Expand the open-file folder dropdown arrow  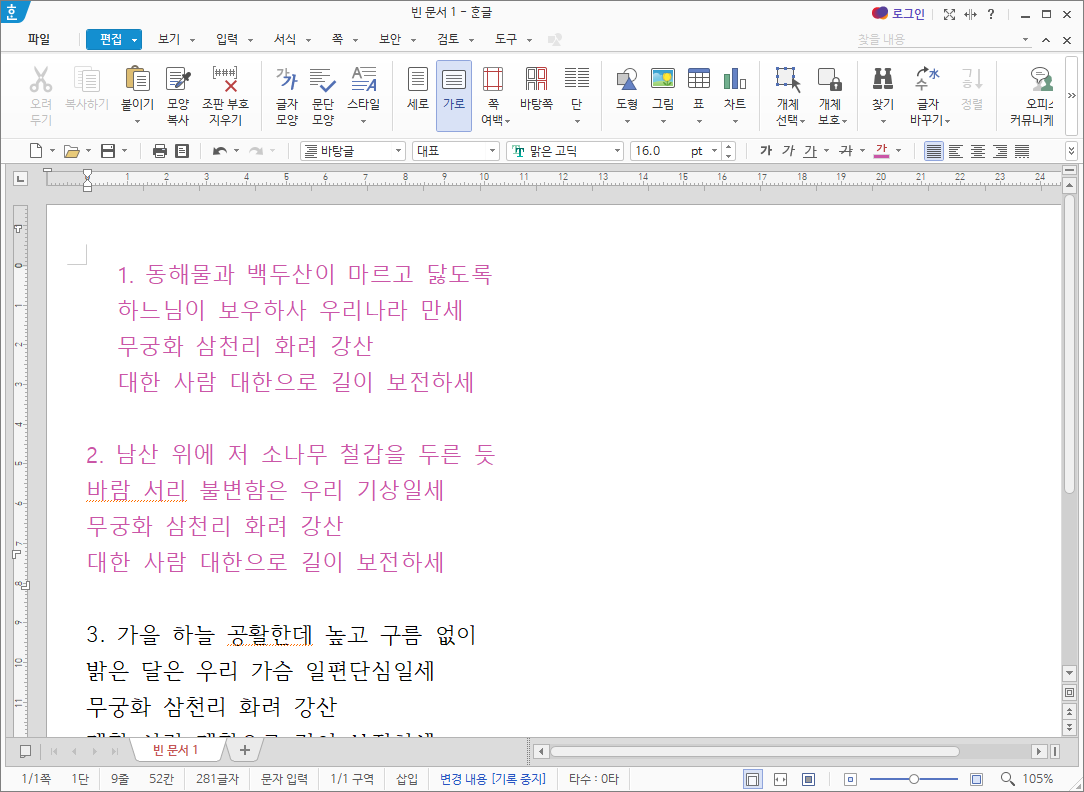point(88,151)
